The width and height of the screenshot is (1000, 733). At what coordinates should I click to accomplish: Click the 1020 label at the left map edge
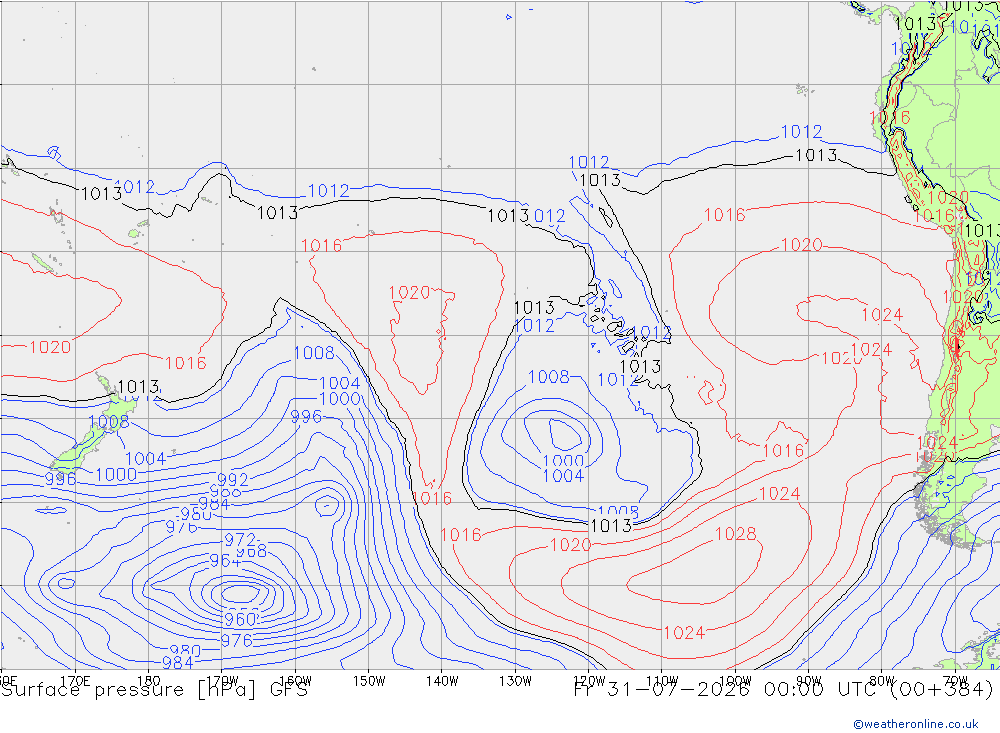pyautogui.click(x=50, y=347)
